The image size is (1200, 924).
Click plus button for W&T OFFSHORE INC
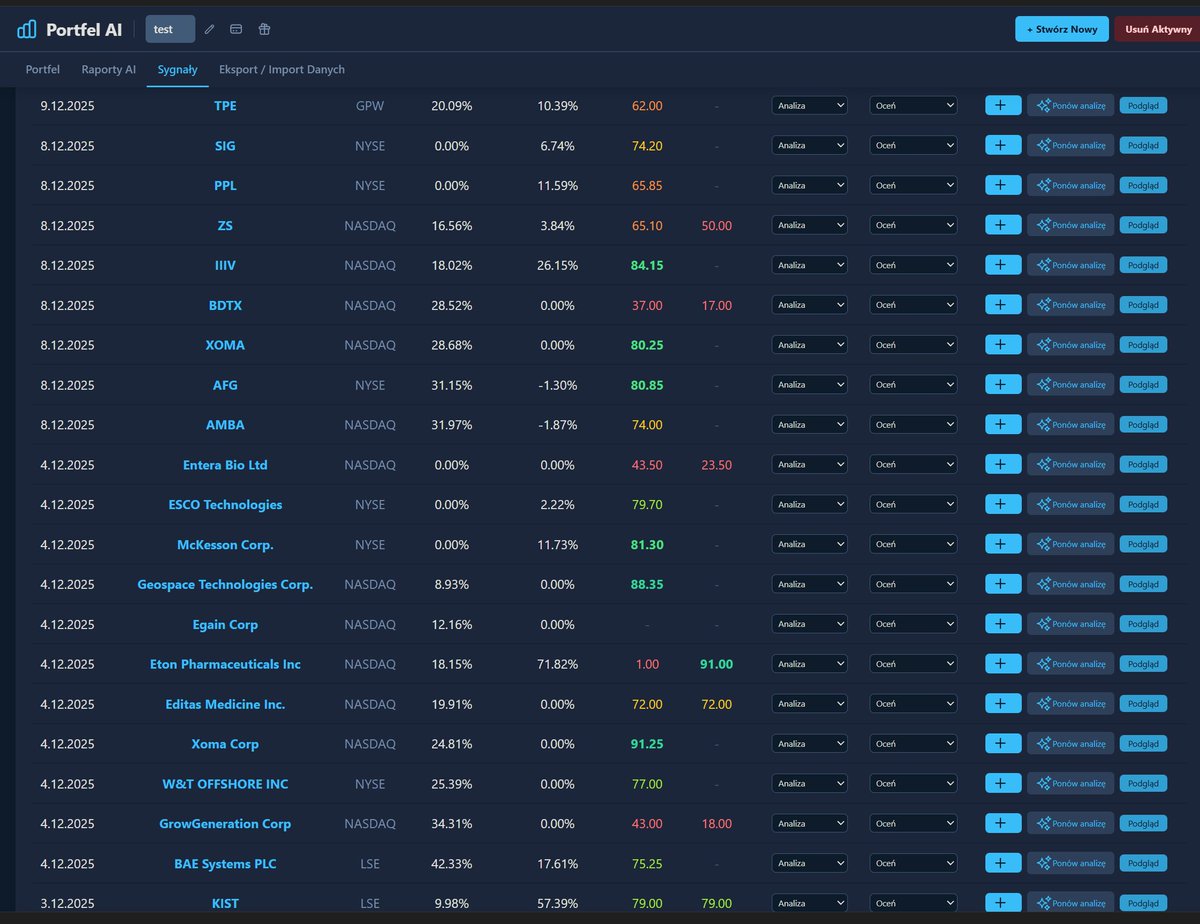pyautogui.click(x=1003, y=784)
